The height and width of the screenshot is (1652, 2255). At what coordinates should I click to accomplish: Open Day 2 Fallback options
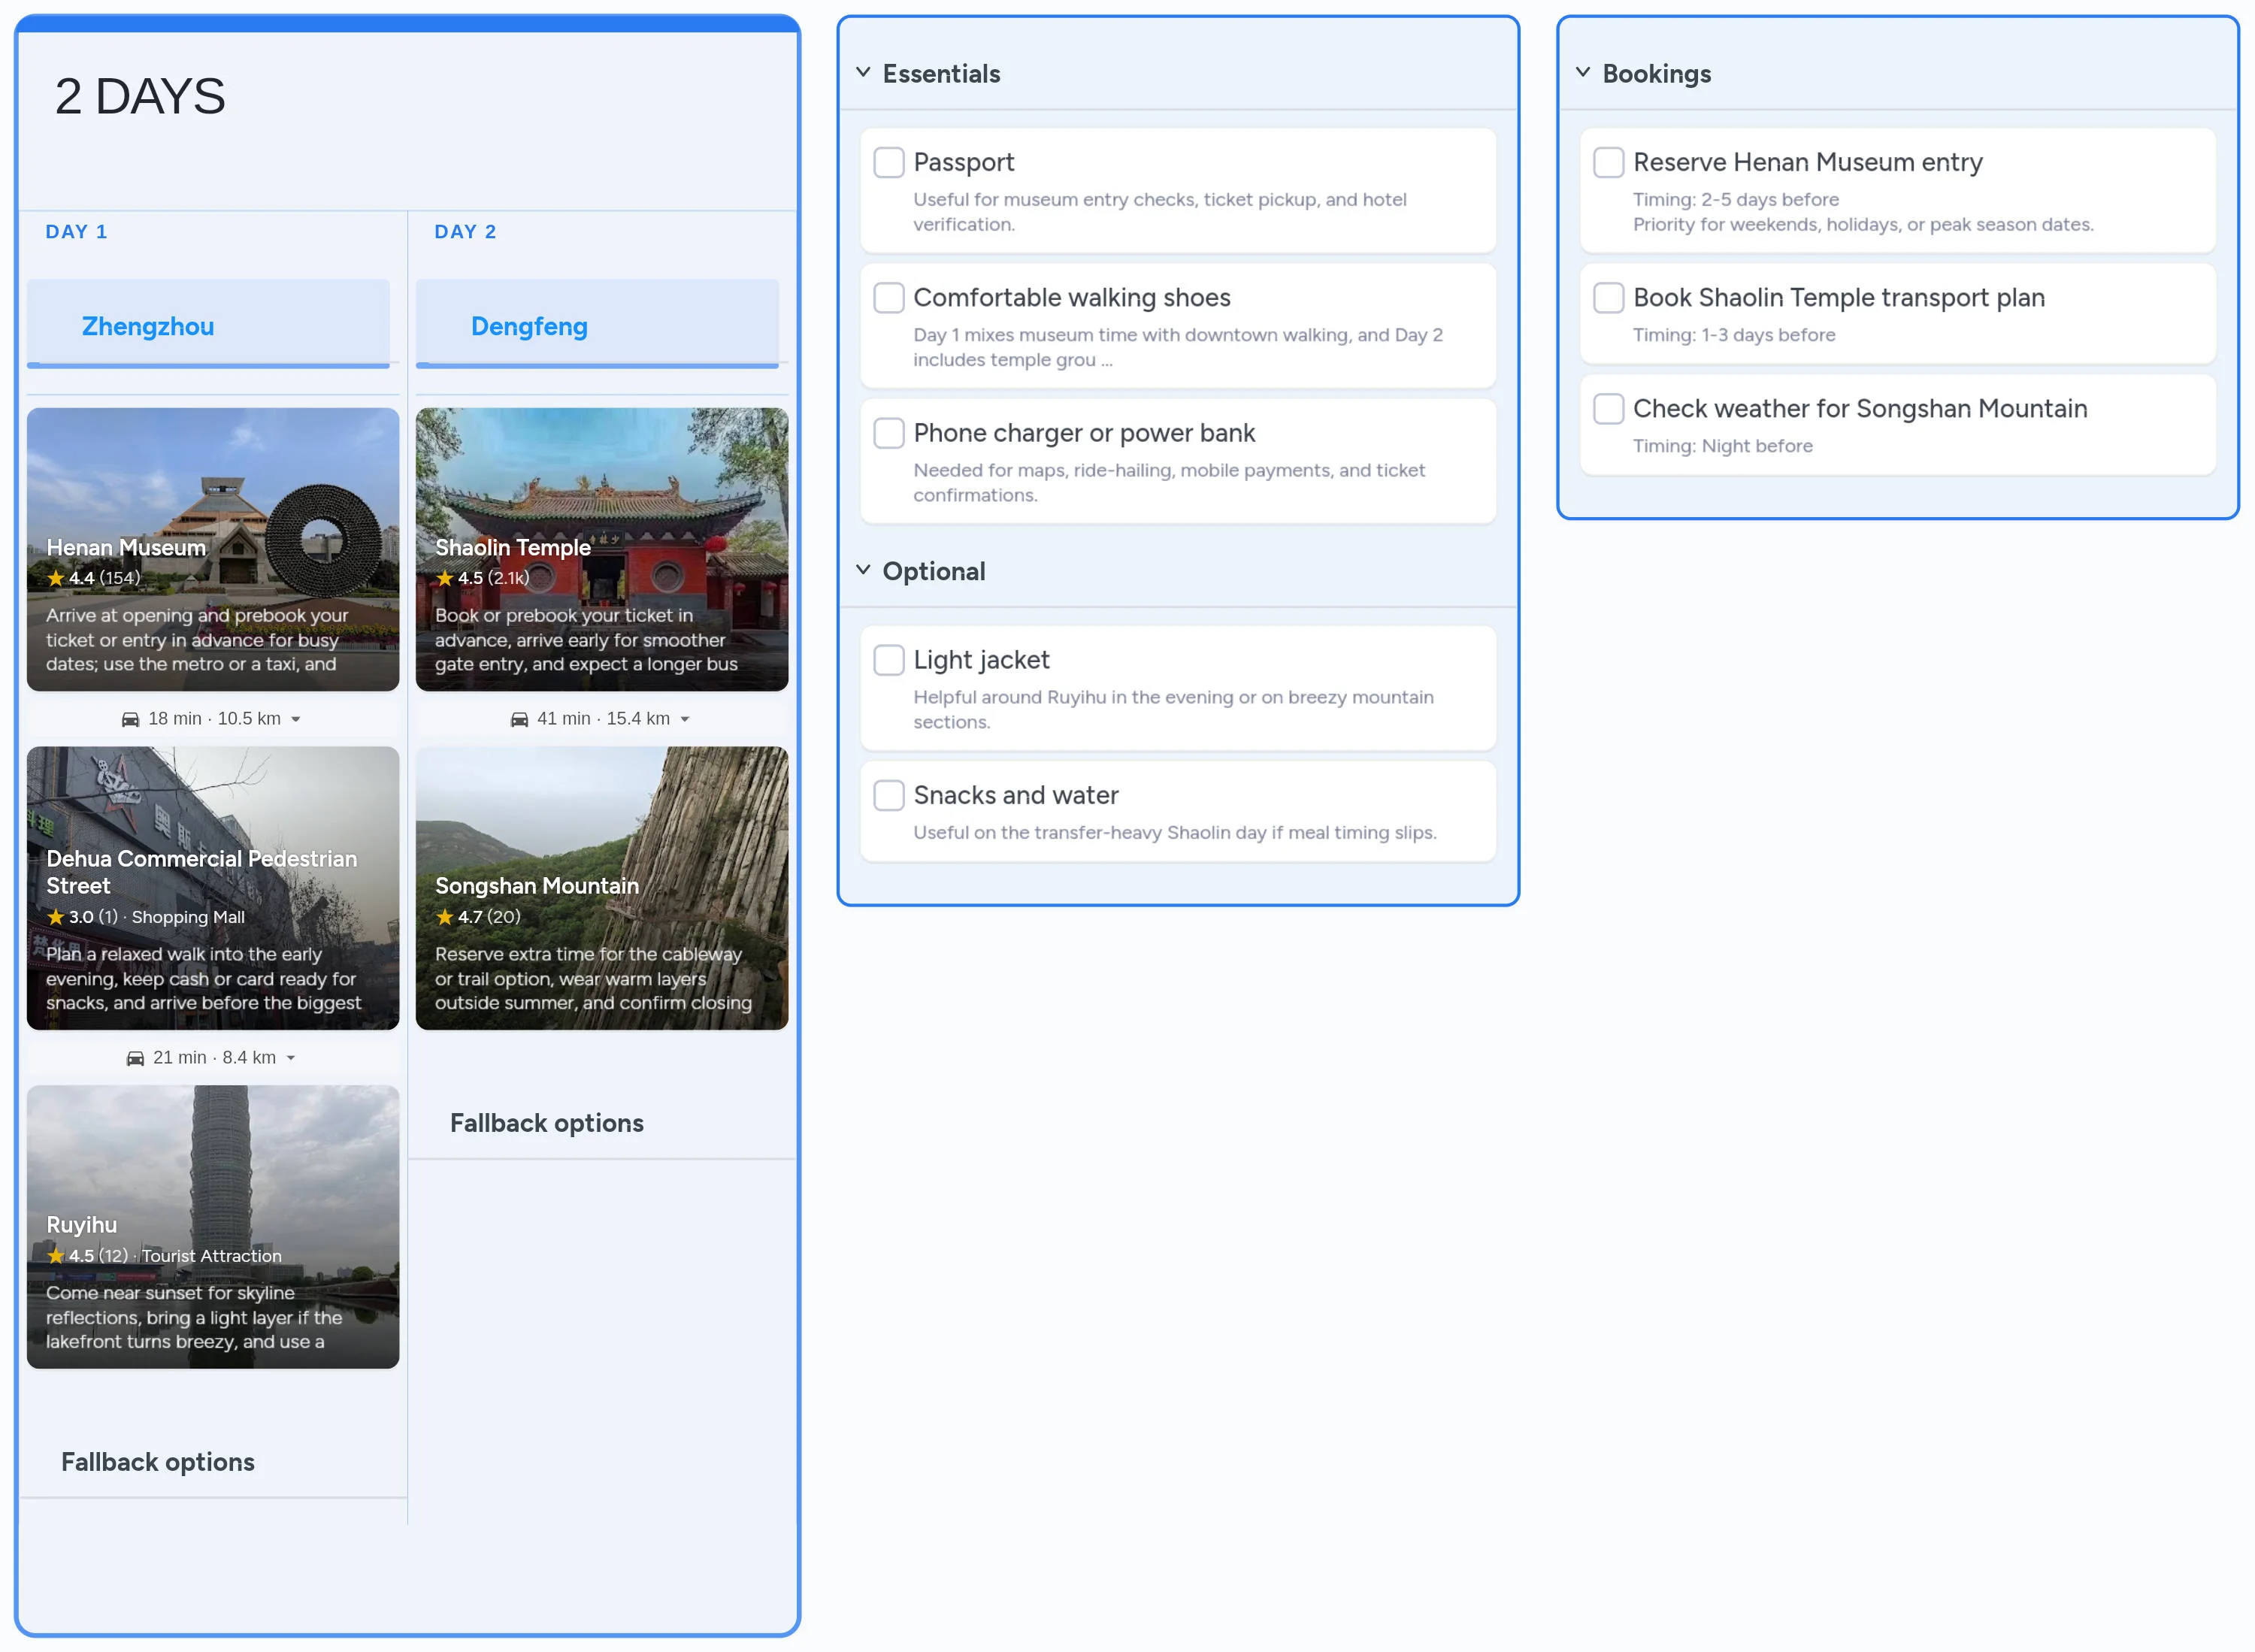click(x=547, y=1123)
